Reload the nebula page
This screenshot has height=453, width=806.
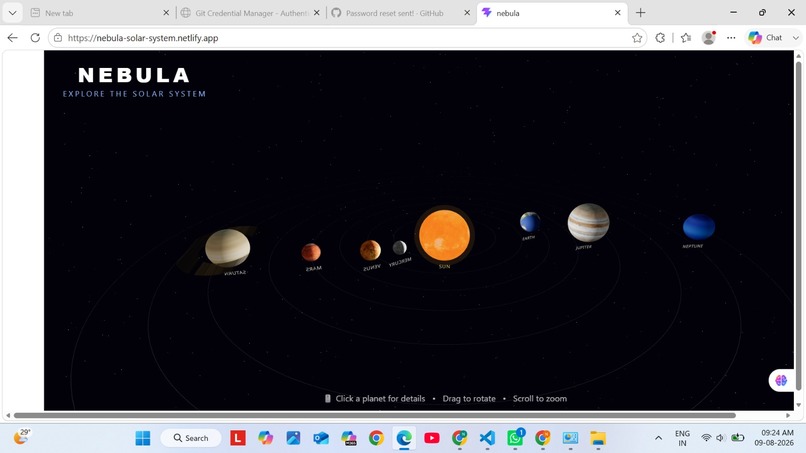pyautogui.click(x=35, y=38)
